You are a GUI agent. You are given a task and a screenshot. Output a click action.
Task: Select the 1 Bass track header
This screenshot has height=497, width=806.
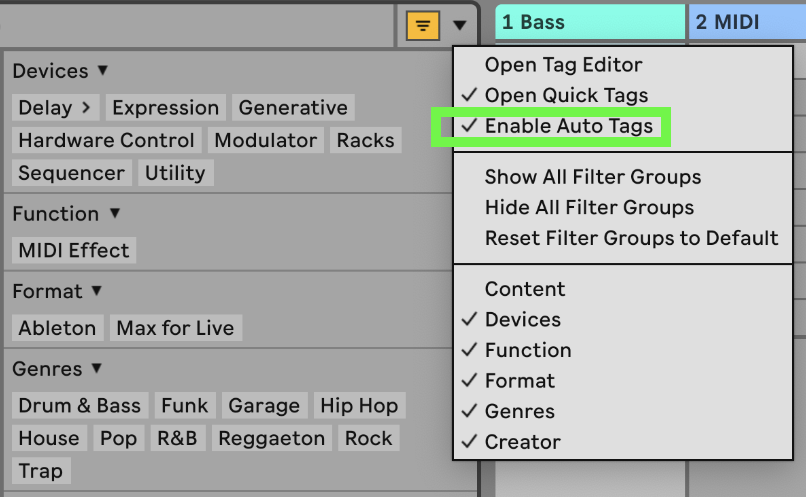(x=590, y=22)
